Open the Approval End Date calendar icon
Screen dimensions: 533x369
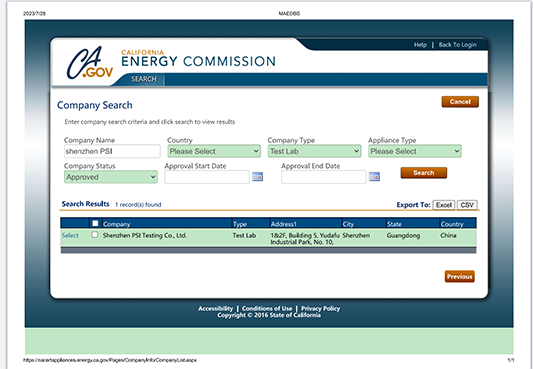pos(374,177)
